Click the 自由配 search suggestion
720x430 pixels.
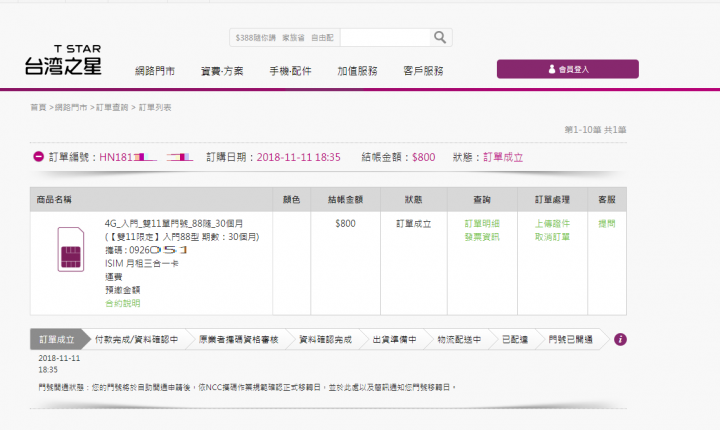322,38
